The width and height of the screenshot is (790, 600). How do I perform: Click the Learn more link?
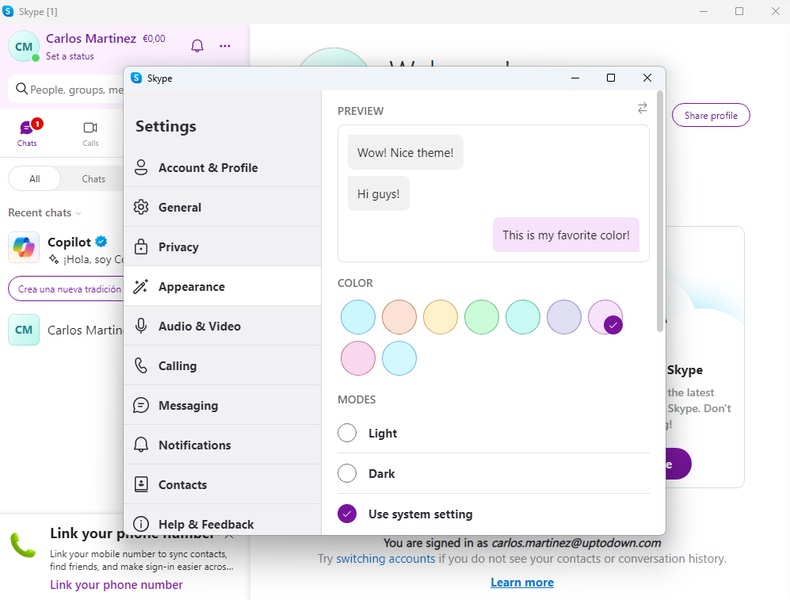(522, 582)
